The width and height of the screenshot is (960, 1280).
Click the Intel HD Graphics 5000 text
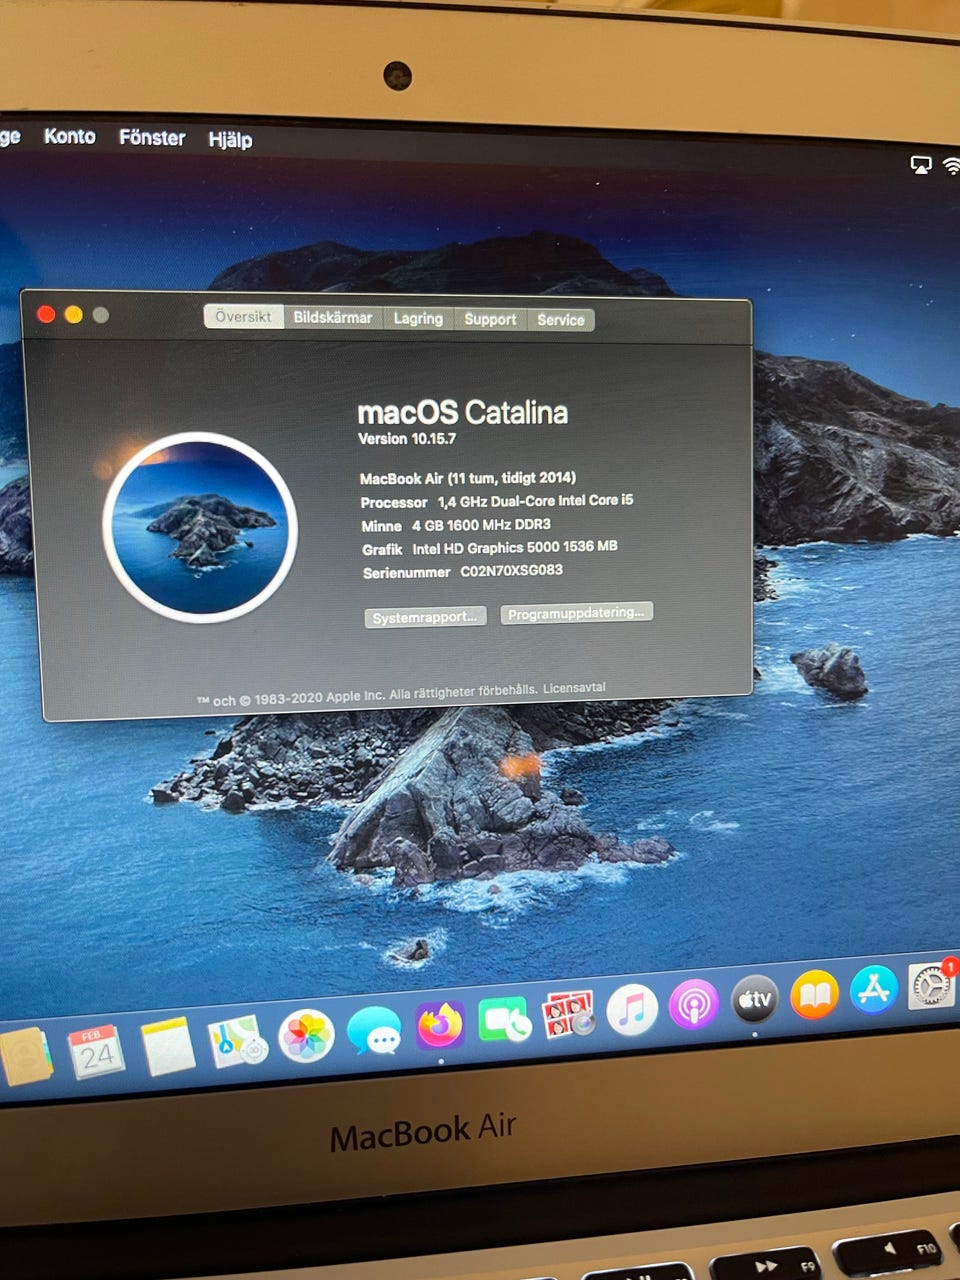point(515,548)
